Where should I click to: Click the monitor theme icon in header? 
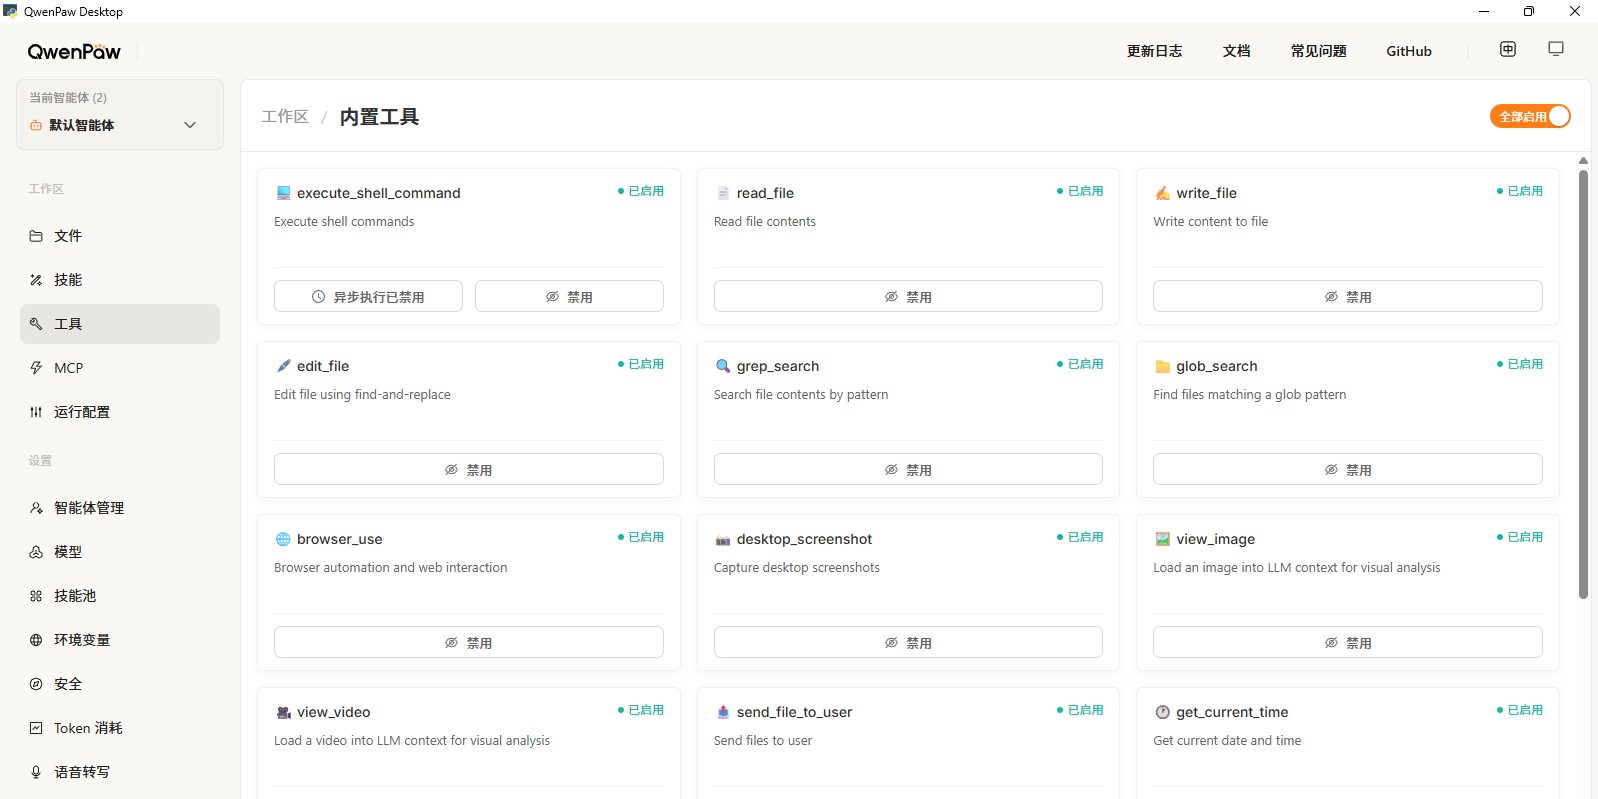coord(1556,49)
